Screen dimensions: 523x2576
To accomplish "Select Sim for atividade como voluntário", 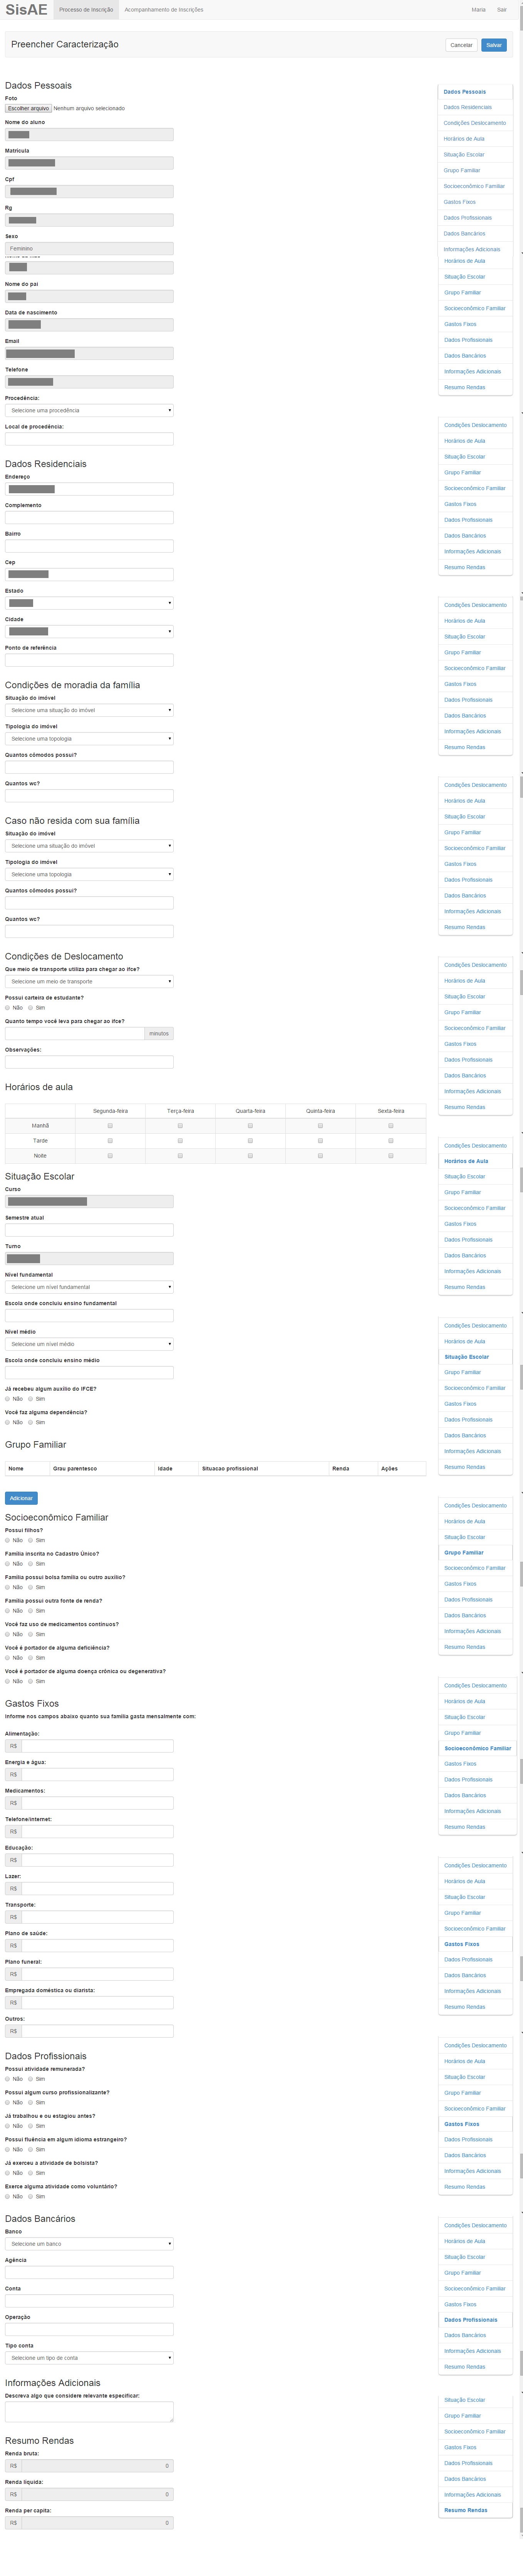I will [x=31, y=2196].
